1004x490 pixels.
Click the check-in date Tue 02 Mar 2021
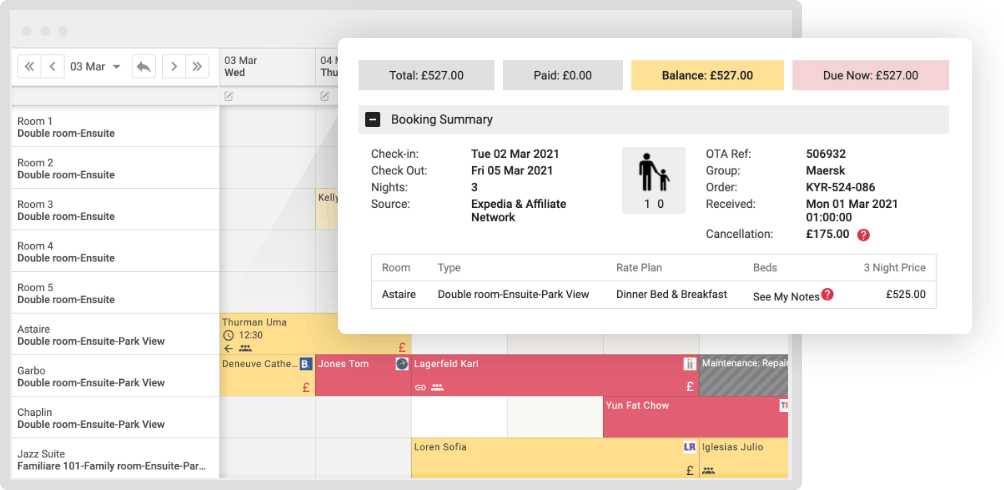coord(515,154)
